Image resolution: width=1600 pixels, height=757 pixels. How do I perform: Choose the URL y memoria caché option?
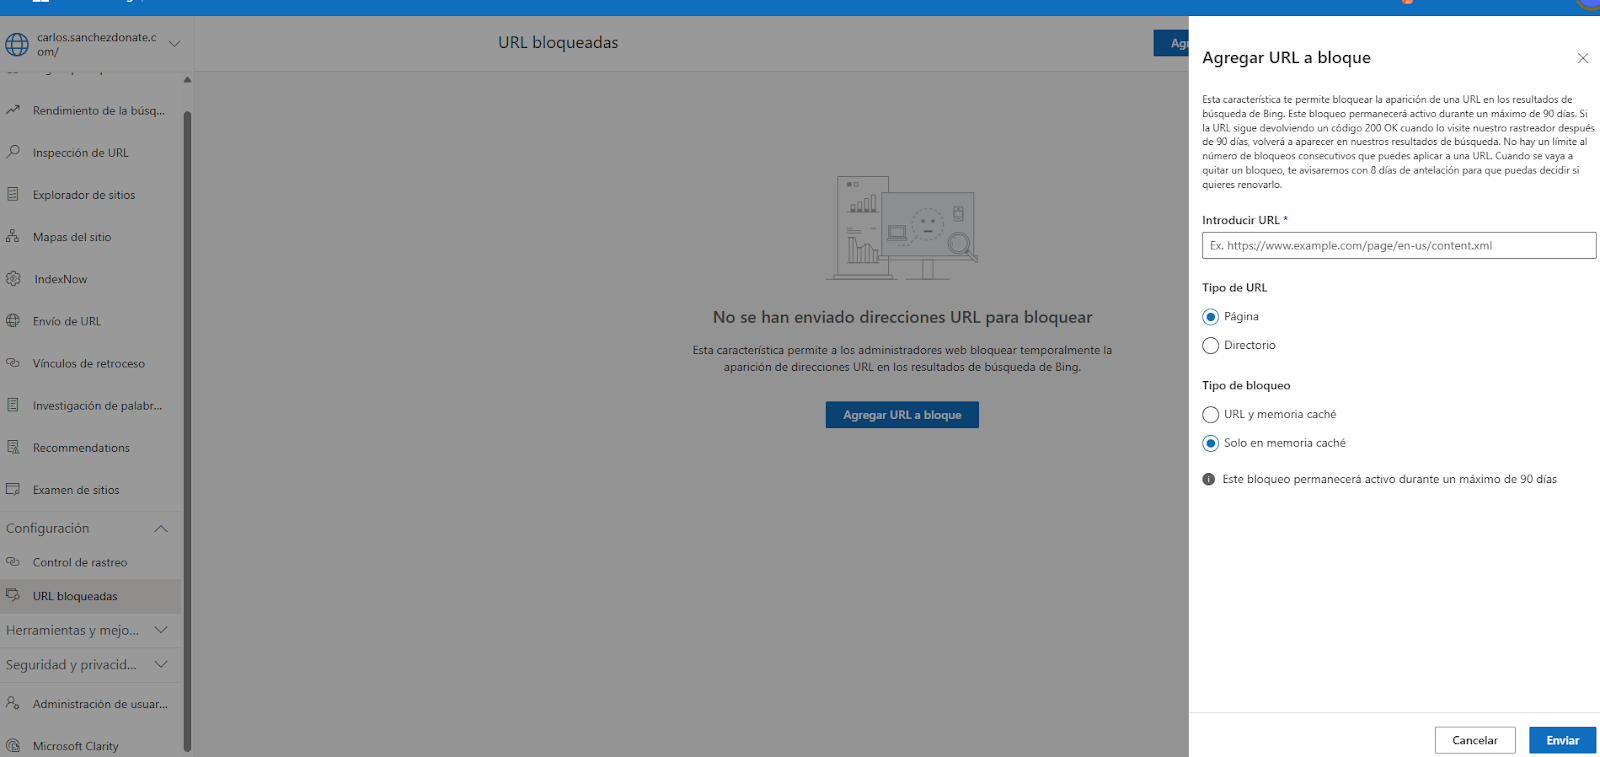pyautogui.click(x=1210, y=415)
